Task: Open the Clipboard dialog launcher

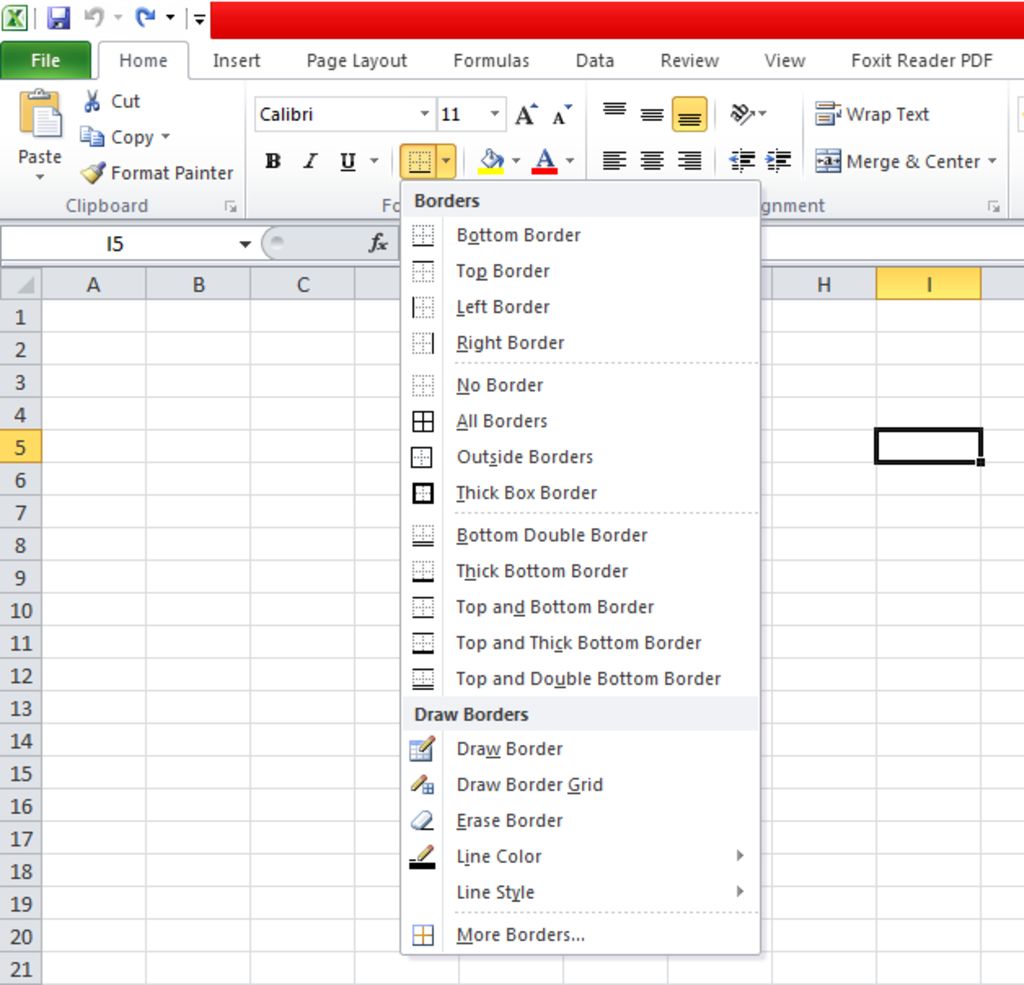Action: pos(230,206)
